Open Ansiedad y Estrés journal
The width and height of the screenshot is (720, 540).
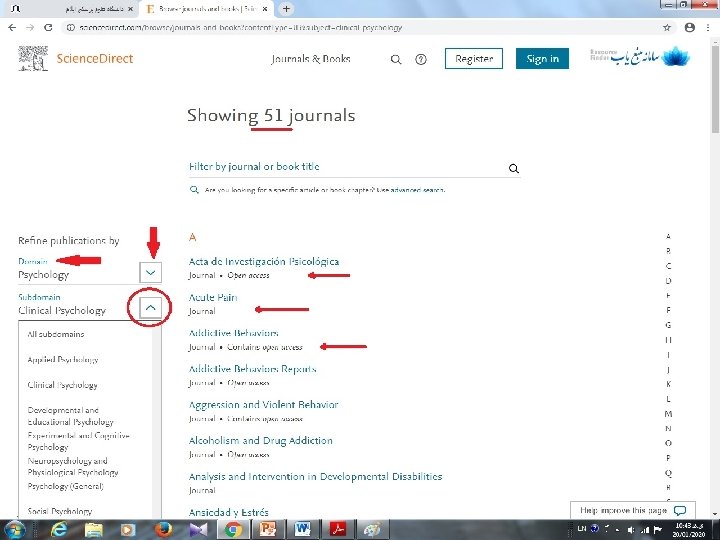(229, 512)
